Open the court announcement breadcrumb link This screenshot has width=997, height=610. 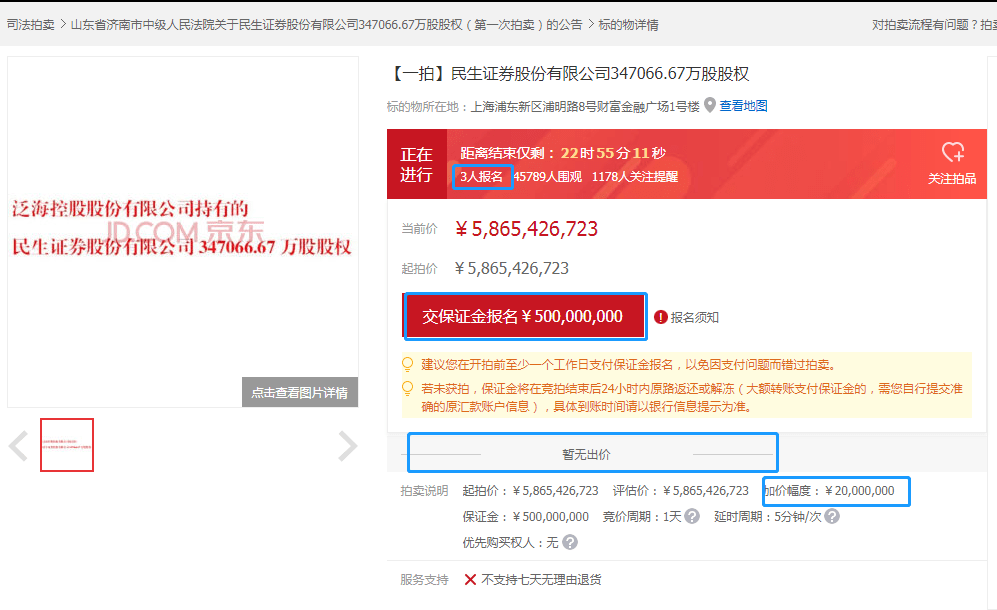pyautogui.click(x=326, y=25)
